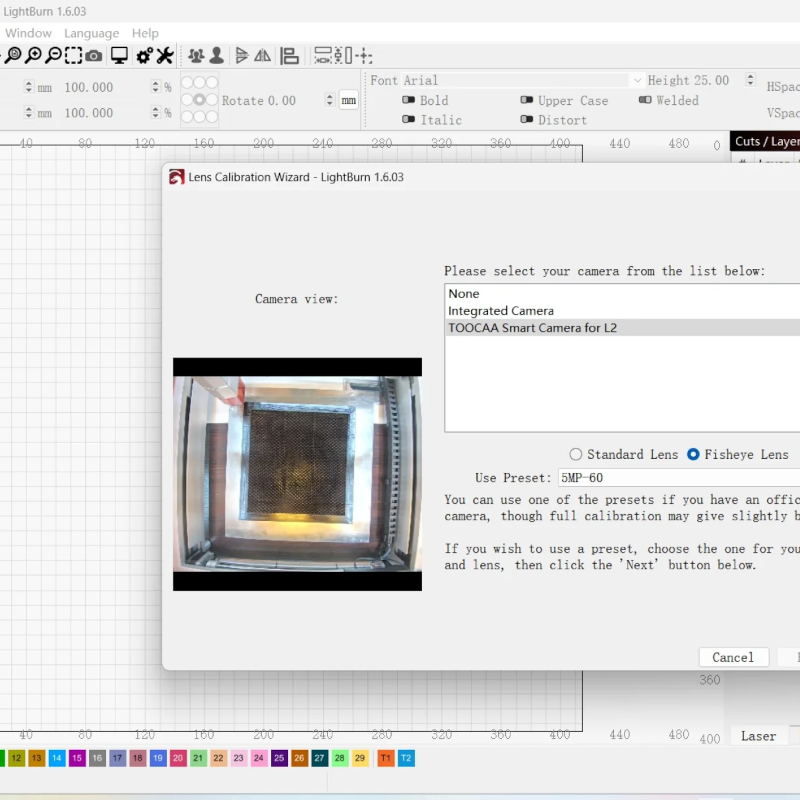Click the make same height icon
This screenshot has height=800, width=800.
[343, 55]
